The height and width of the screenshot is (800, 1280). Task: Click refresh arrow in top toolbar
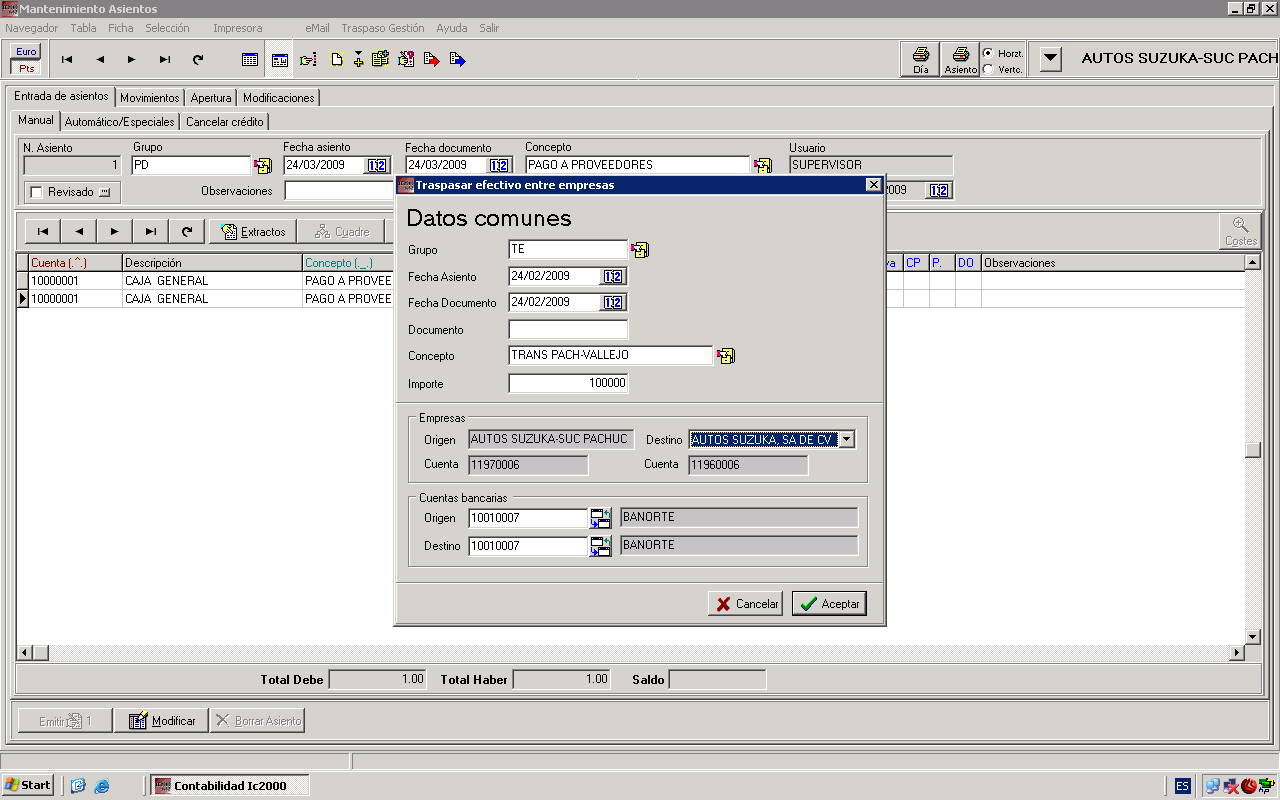(x=198, y=60)
